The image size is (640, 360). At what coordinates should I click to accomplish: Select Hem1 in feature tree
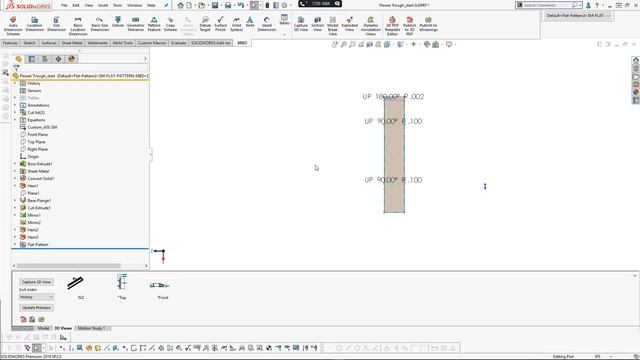(33, 186)
